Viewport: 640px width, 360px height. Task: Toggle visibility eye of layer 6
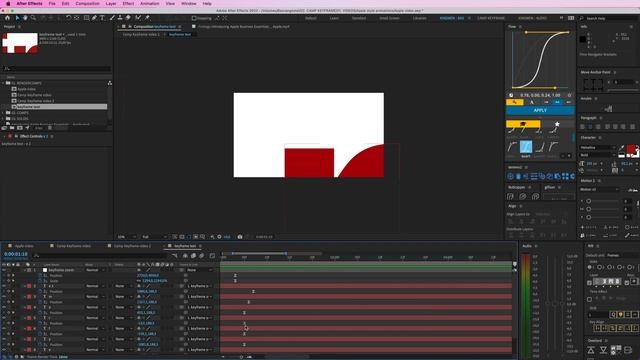click(x=4, y=329)
